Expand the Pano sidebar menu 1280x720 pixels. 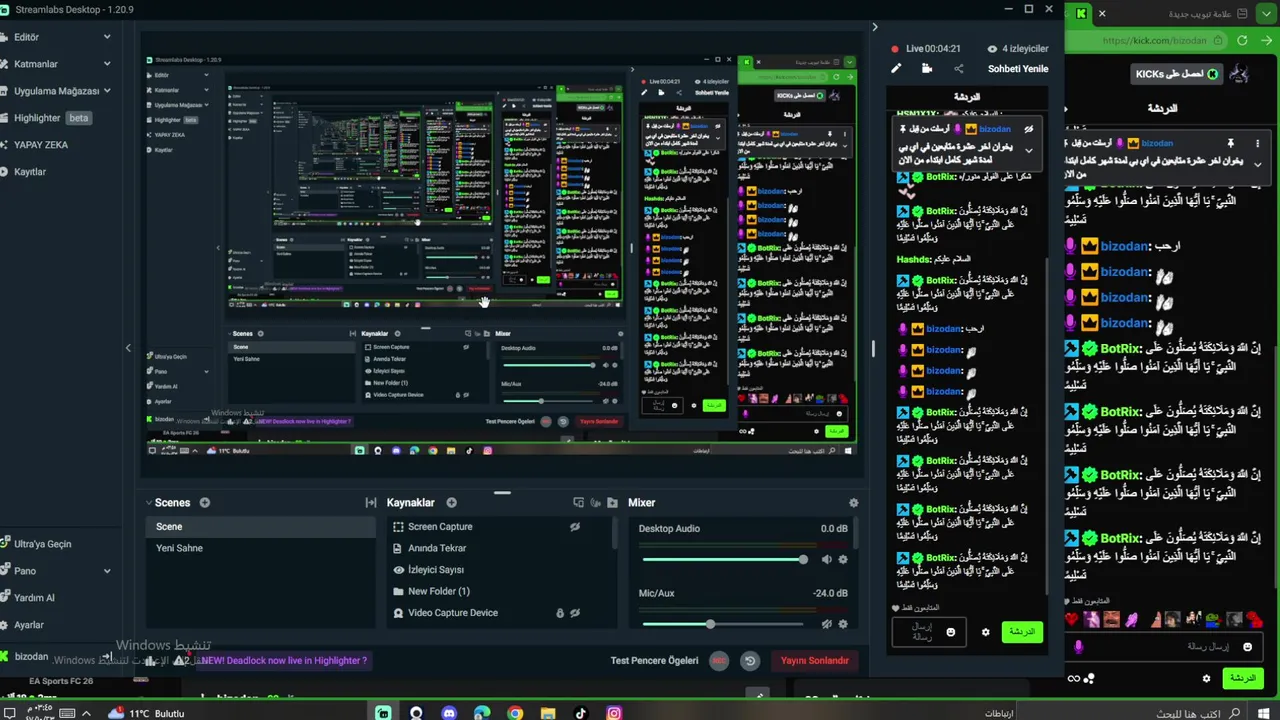pyautogui.click(x=107, y=571)
